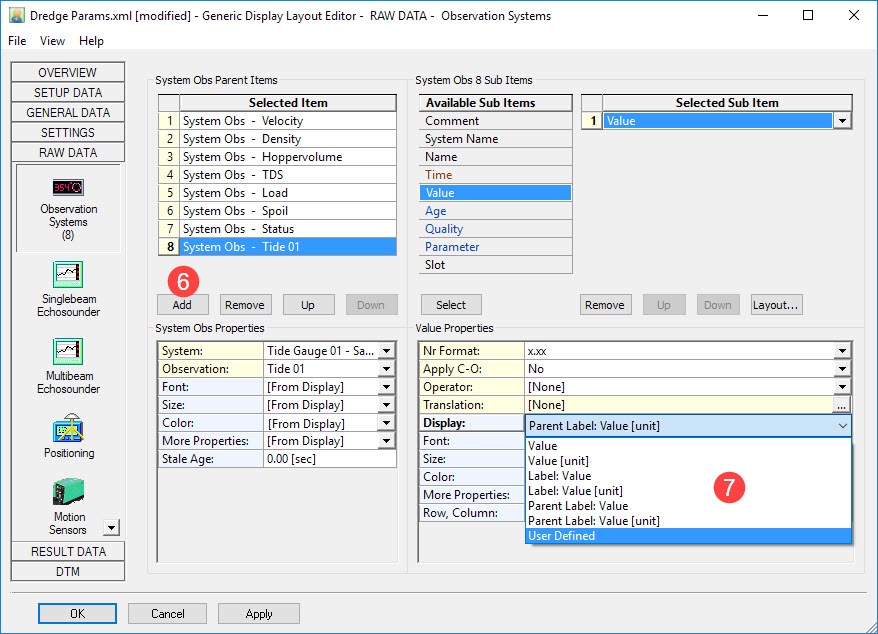Screen dimensions: 878x634
Task: Expand the System dropdown for Tide Gauge
Action: point(386,351)
